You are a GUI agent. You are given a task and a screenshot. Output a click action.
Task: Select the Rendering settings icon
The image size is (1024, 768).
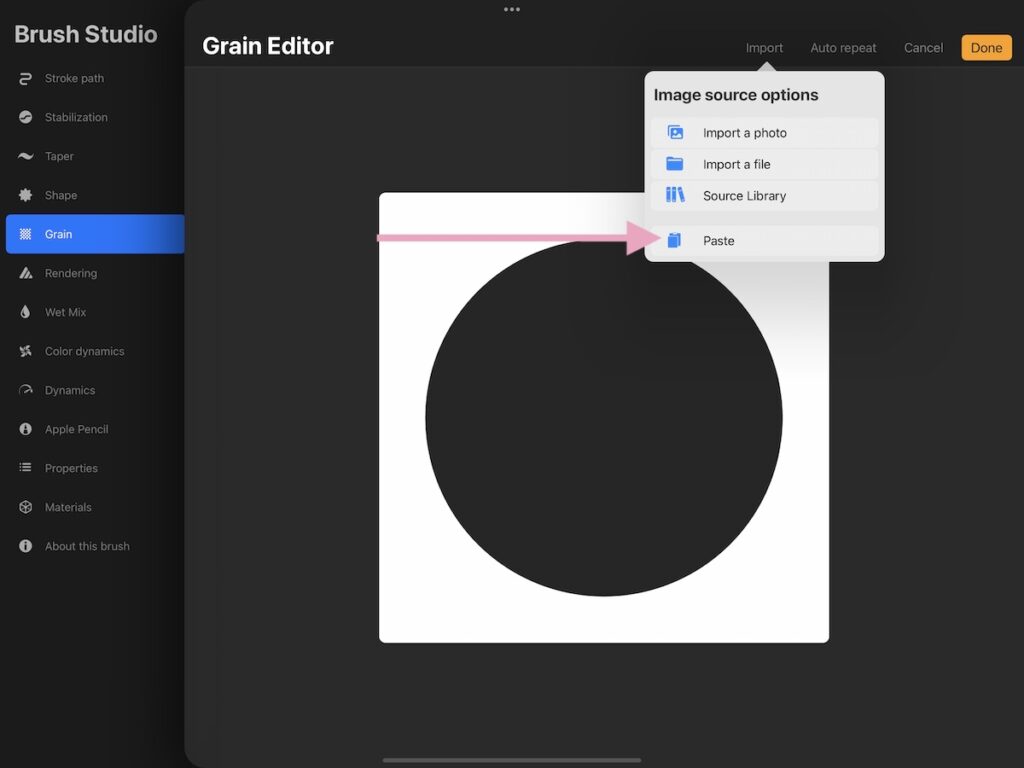pyautogui.click(x=27, y=273)
